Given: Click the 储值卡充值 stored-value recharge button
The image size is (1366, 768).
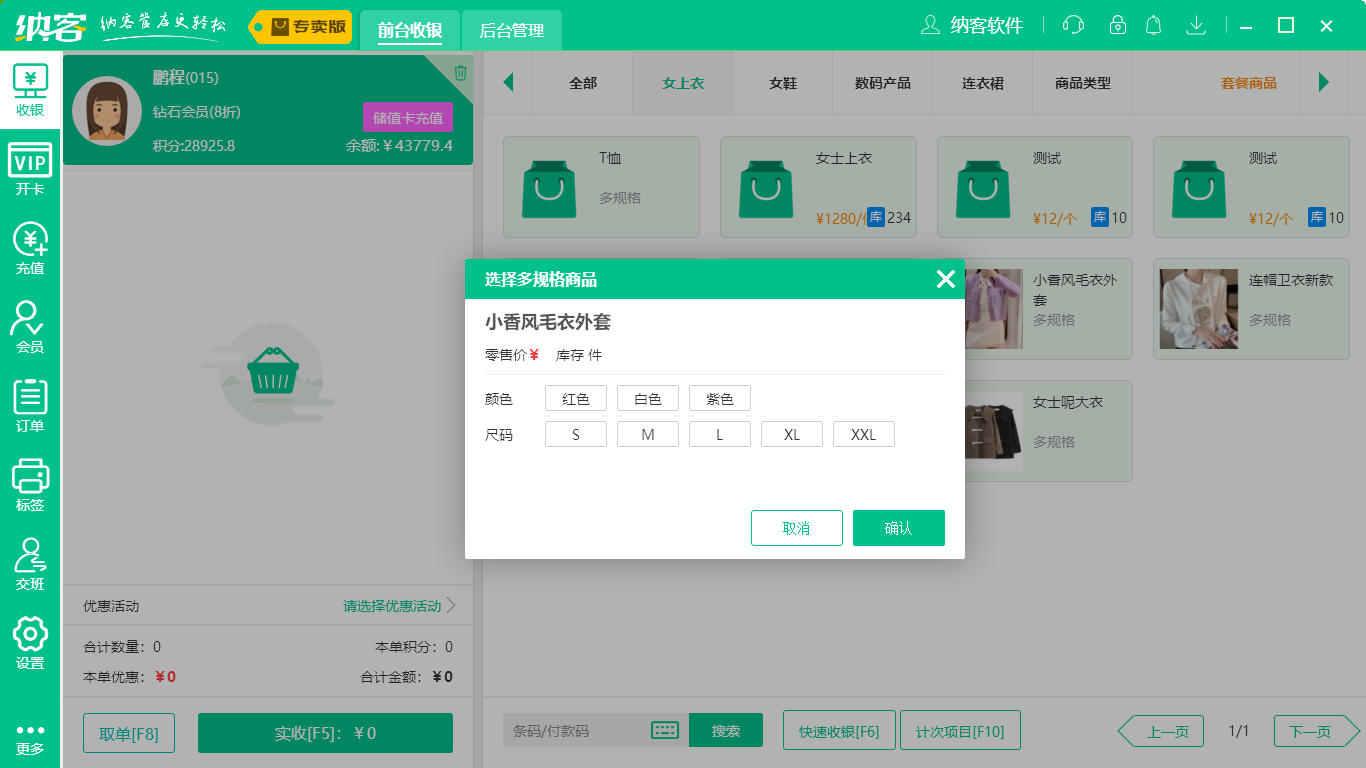Looking at the screenshot, I should [x=406, y=116].
